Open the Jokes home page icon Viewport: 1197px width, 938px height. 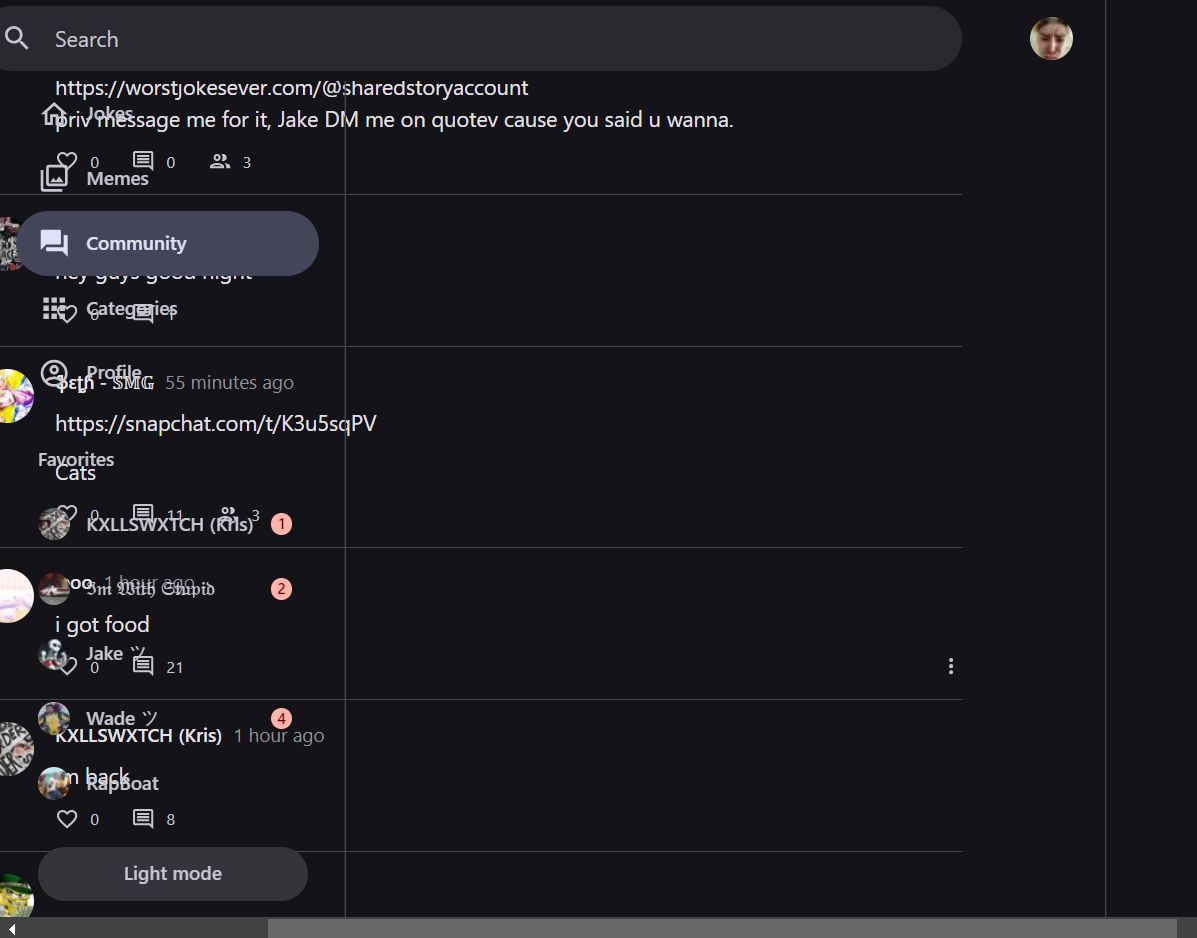coord(54,114)
